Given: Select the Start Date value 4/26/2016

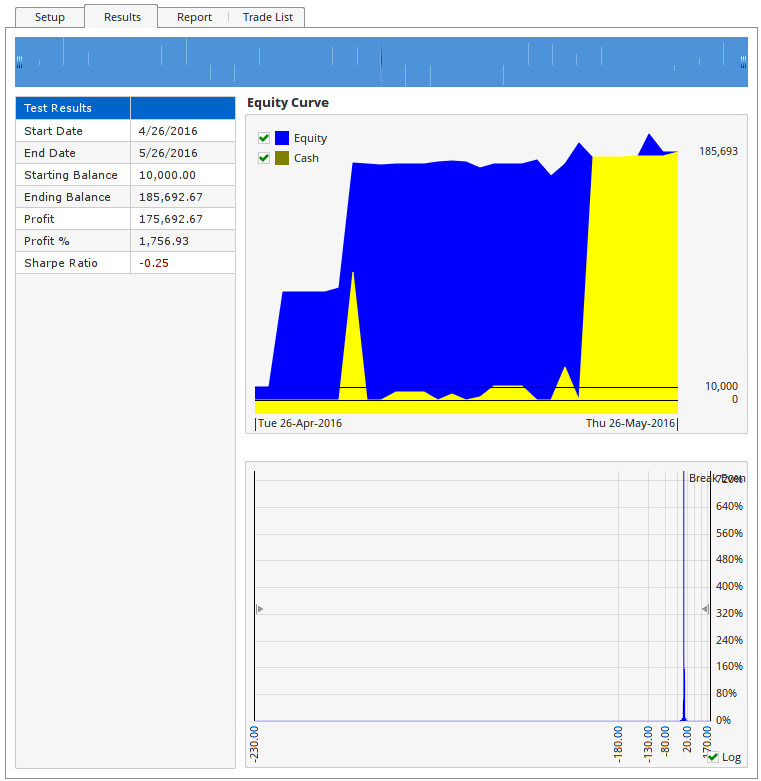Looking at the screenshot, I should (168, 131).
